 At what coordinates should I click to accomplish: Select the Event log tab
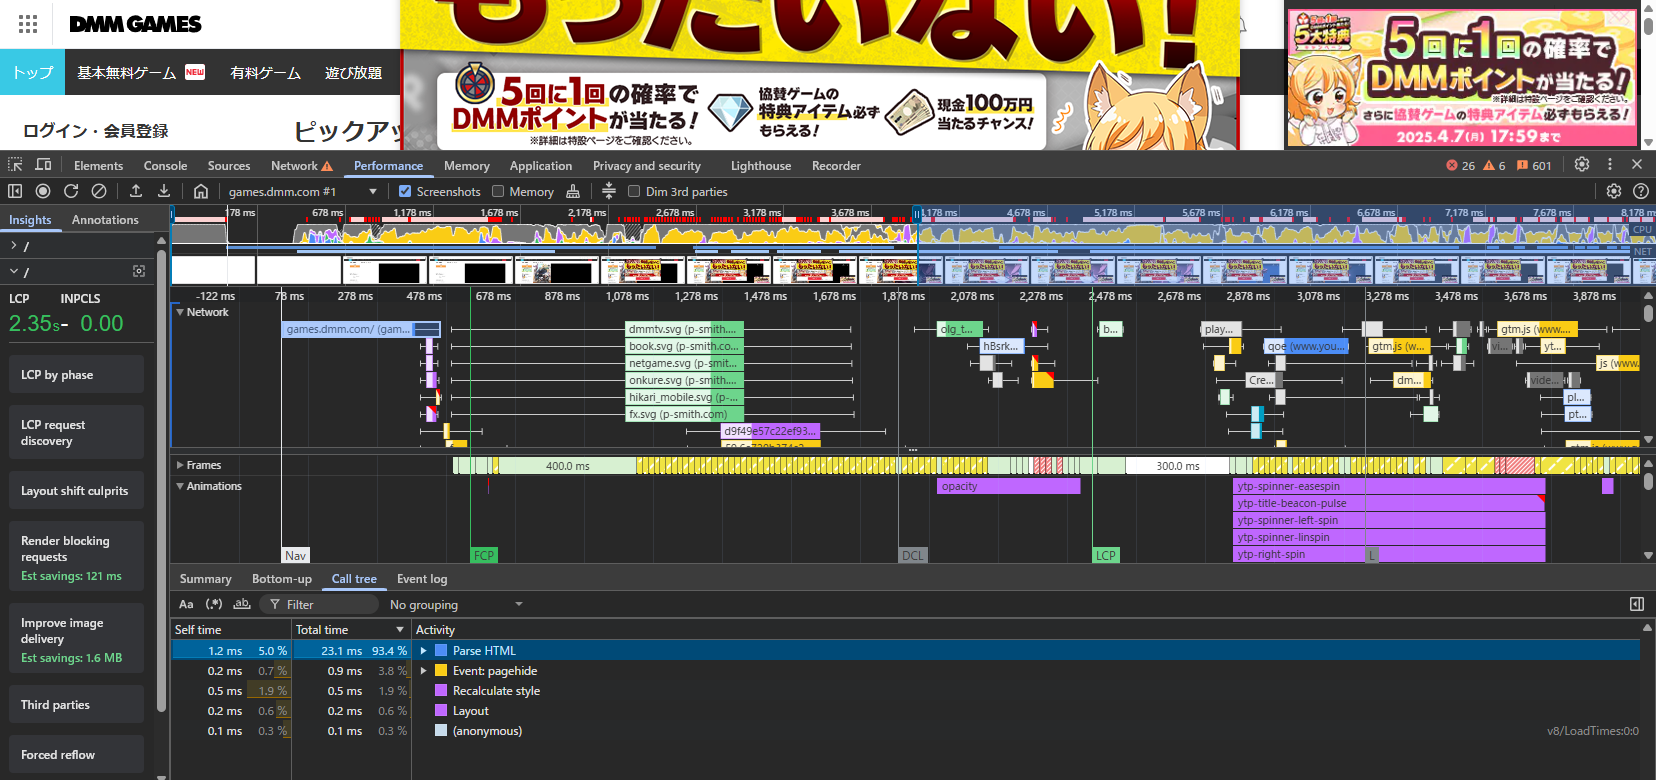[x=422, y=579]
